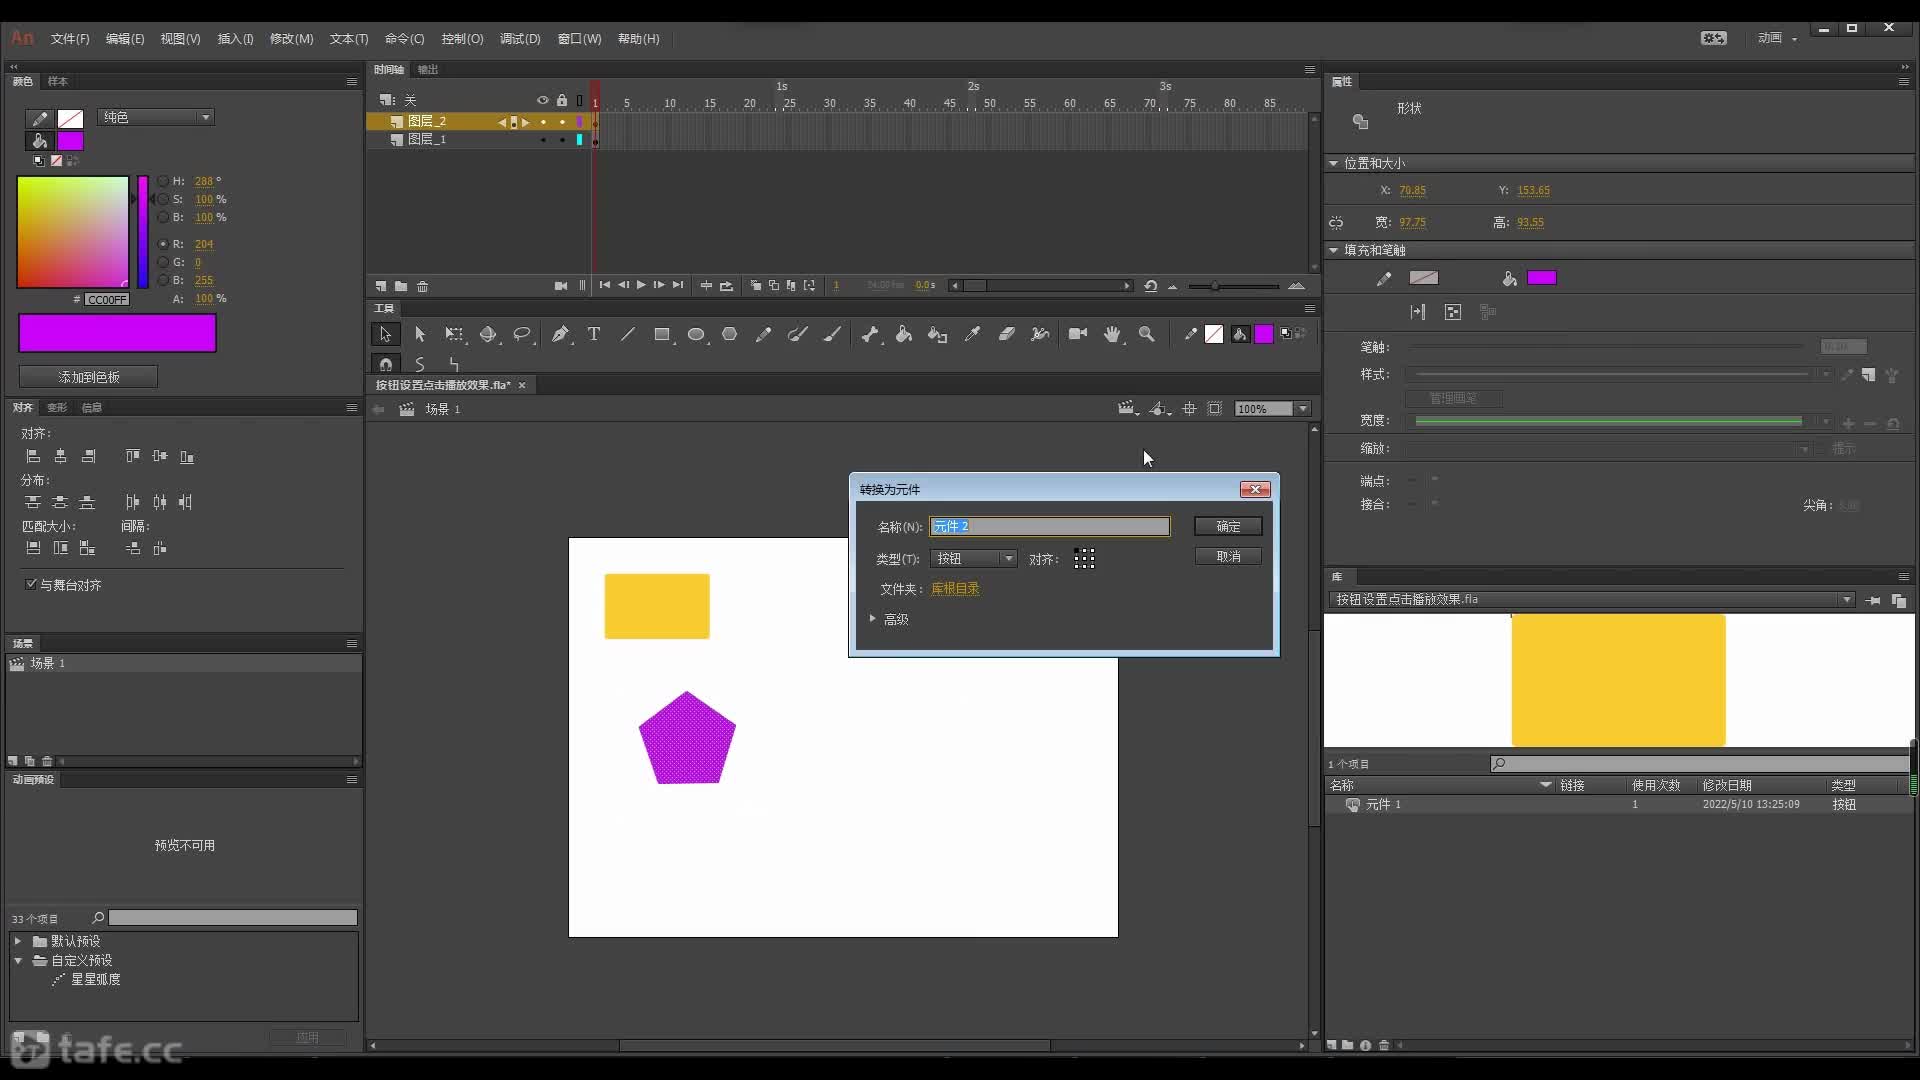Click the 库根目录 folder link
This screenshot has height=1080, width=1920.
click(x=955, y=589)
